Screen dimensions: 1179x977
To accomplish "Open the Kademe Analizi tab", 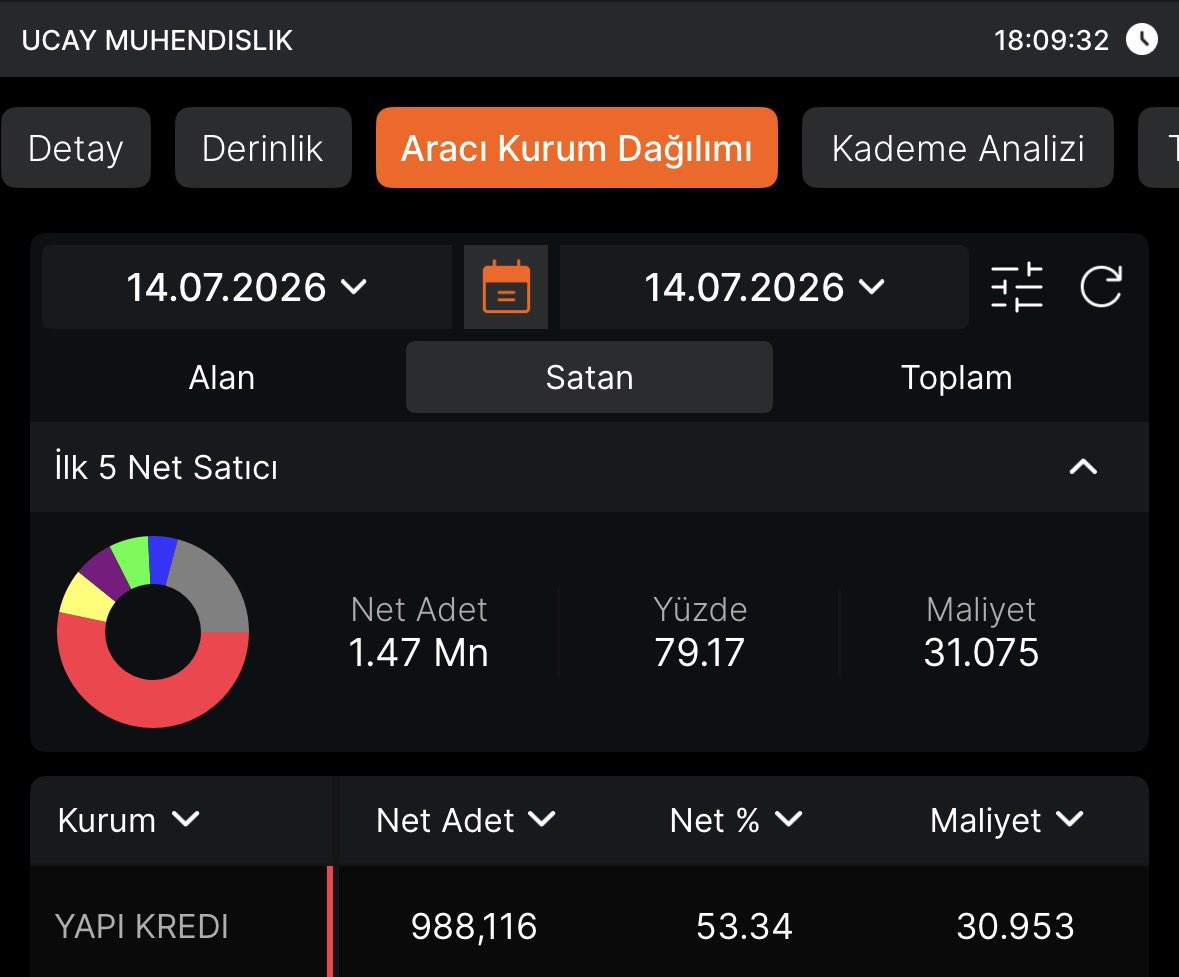I will 958,147.
